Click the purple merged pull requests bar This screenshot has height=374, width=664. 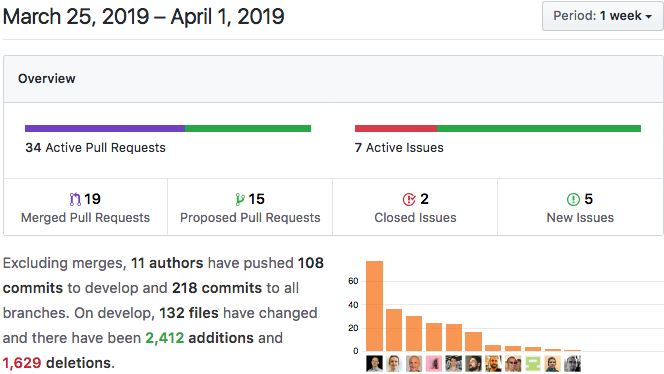click(x=105, y=128)
